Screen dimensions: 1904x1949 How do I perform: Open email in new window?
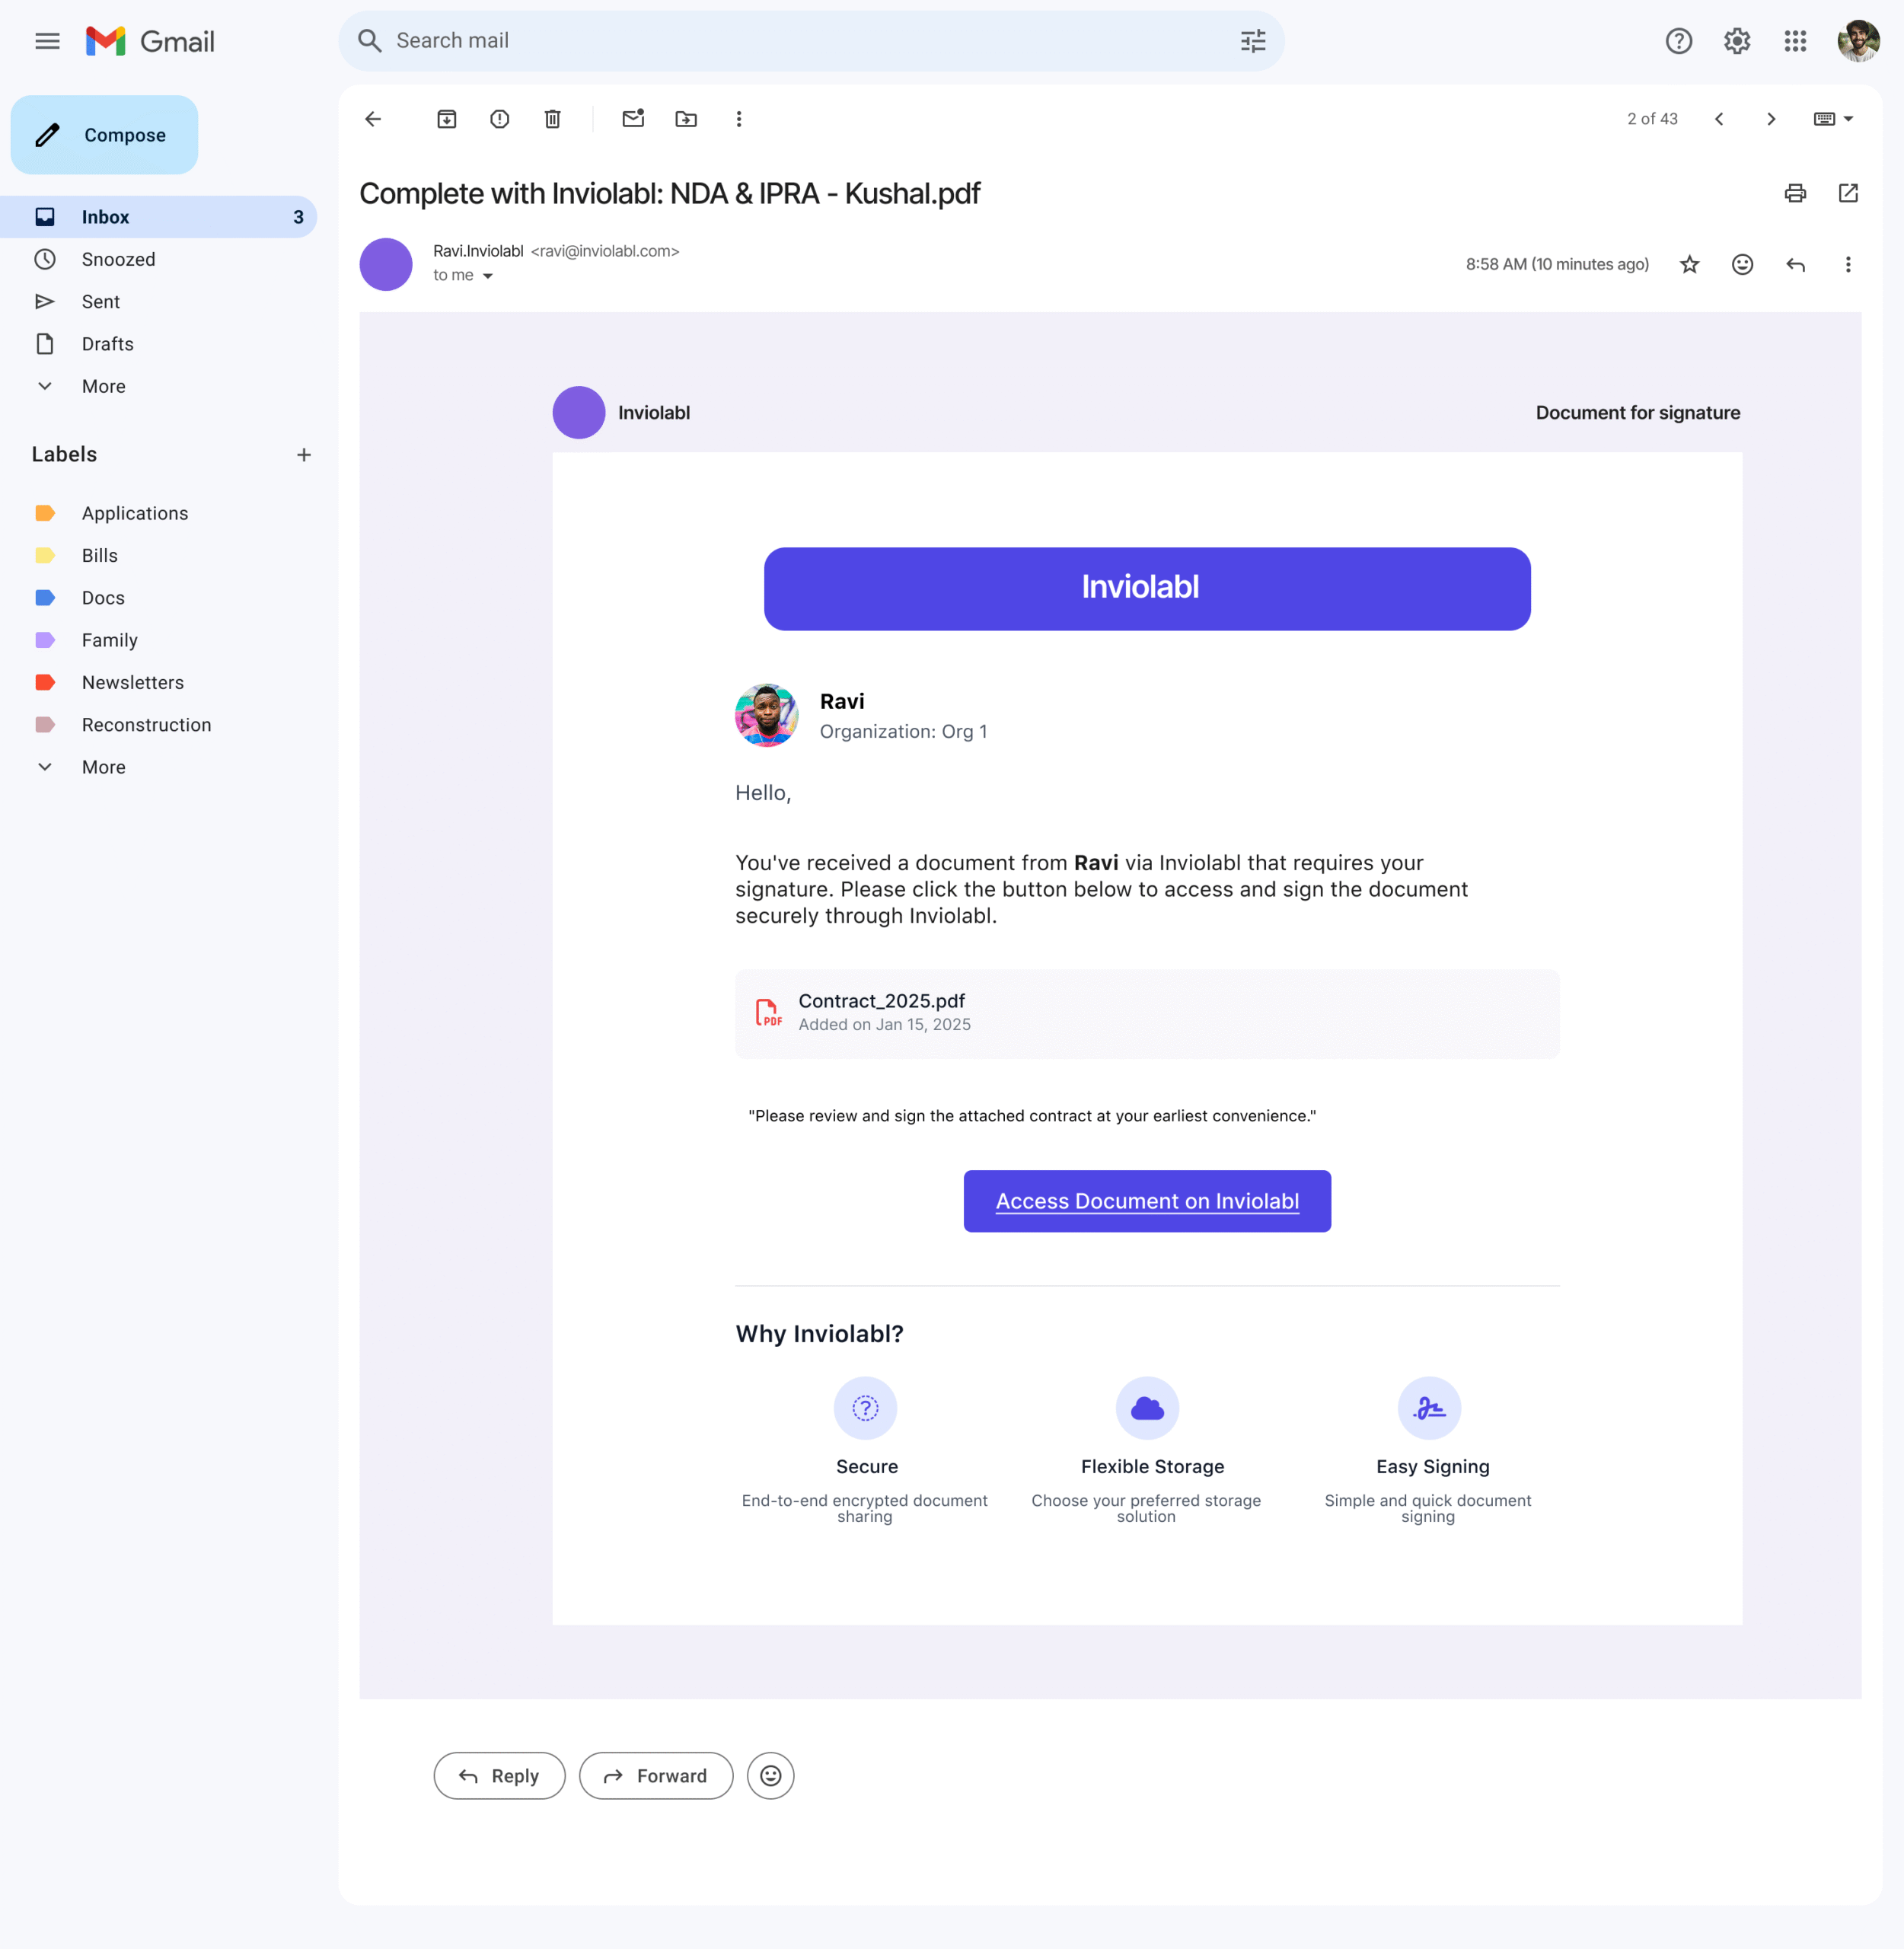tap(1847, 193)
